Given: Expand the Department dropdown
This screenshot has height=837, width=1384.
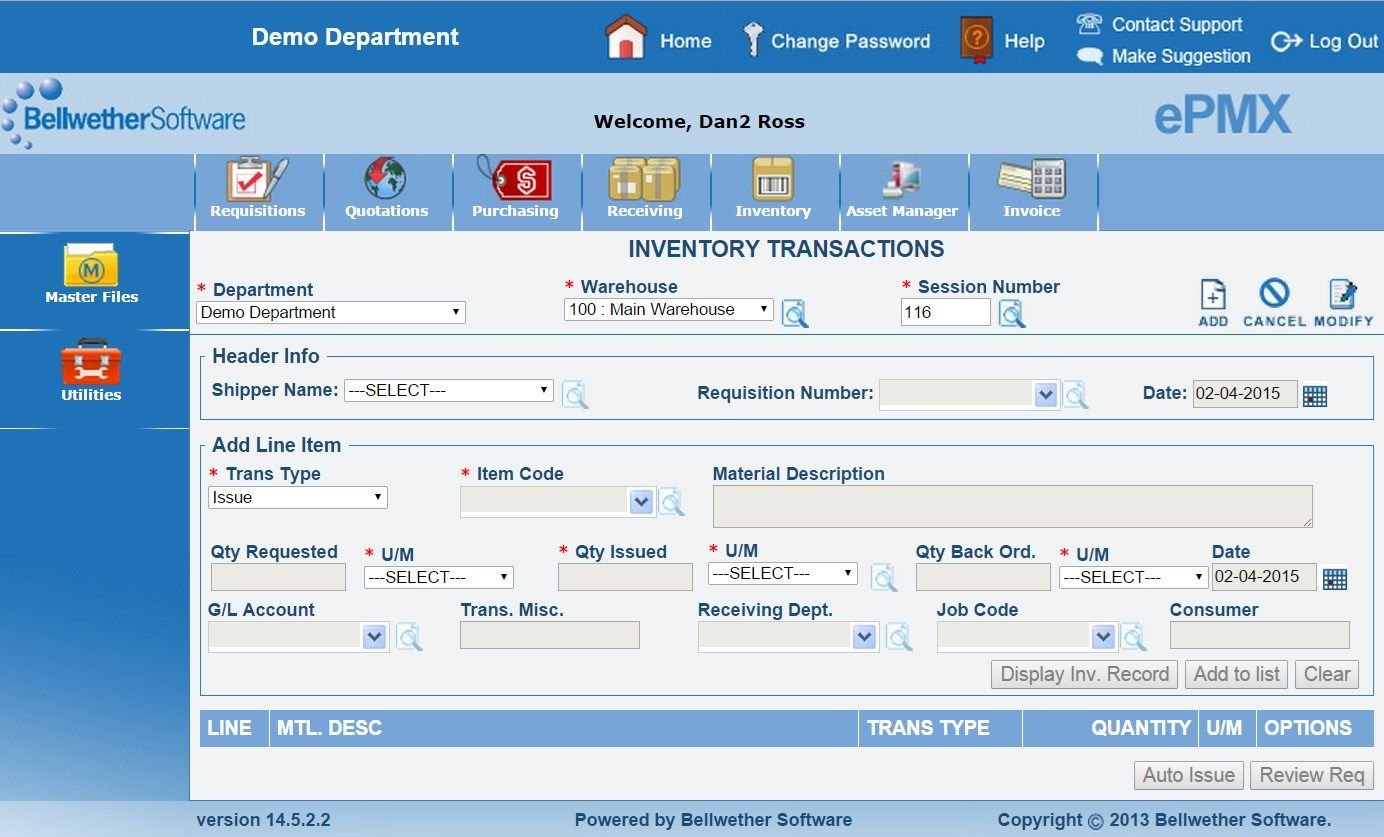Looking at the screenshot, I should [331, 313].
